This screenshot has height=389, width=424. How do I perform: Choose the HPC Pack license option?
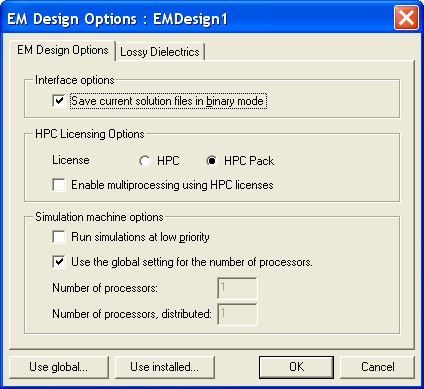[212, 161]
